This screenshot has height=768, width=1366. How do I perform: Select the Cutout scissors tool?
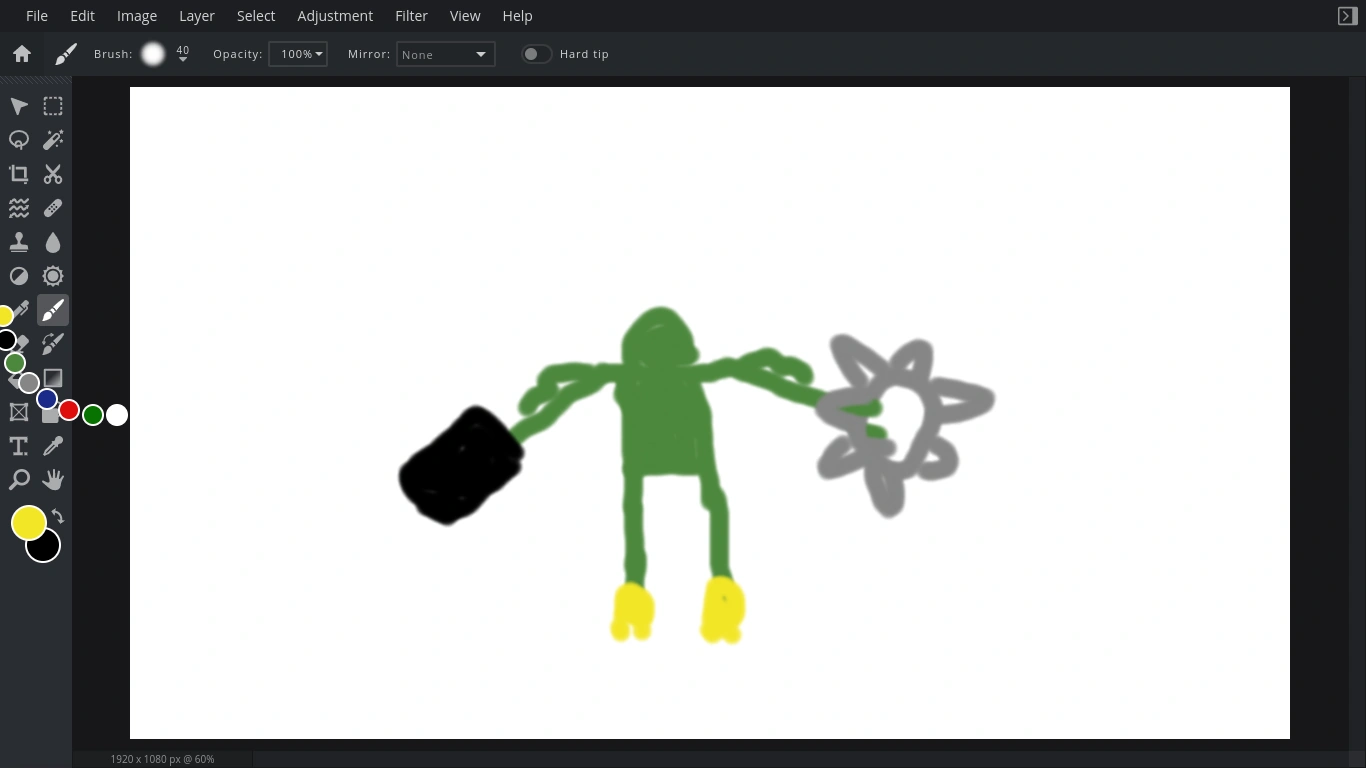pyautogui.click(x=53, y=174)
